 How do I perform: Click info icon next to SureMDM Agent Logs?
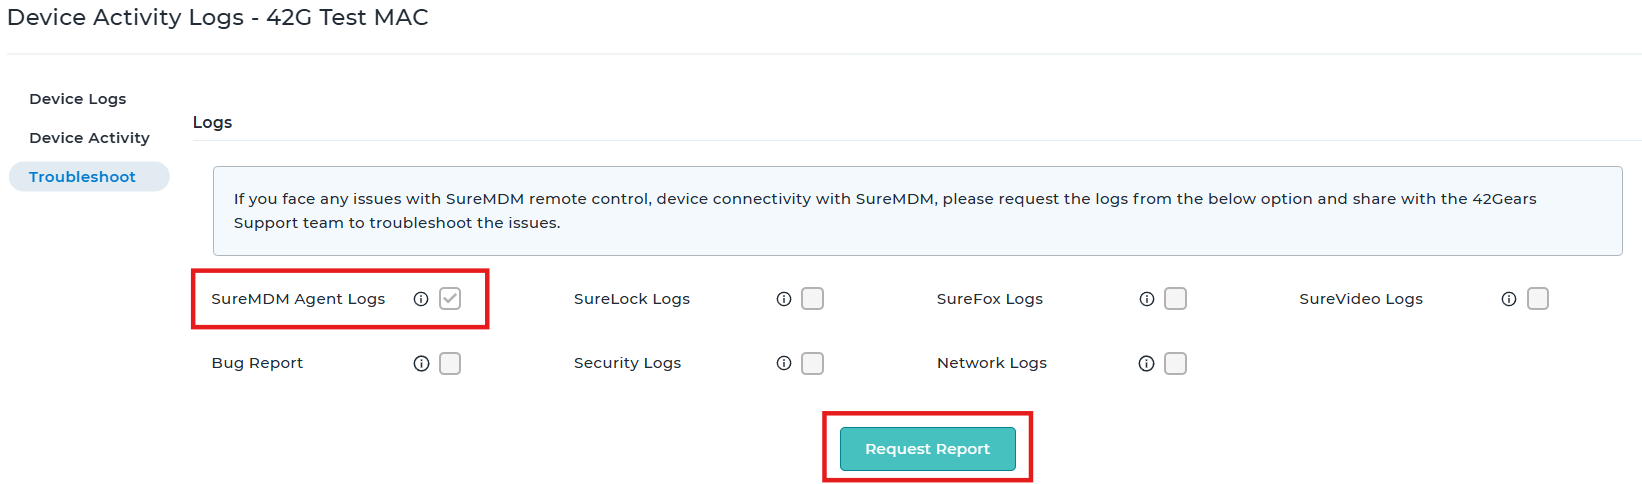(421, 299)
